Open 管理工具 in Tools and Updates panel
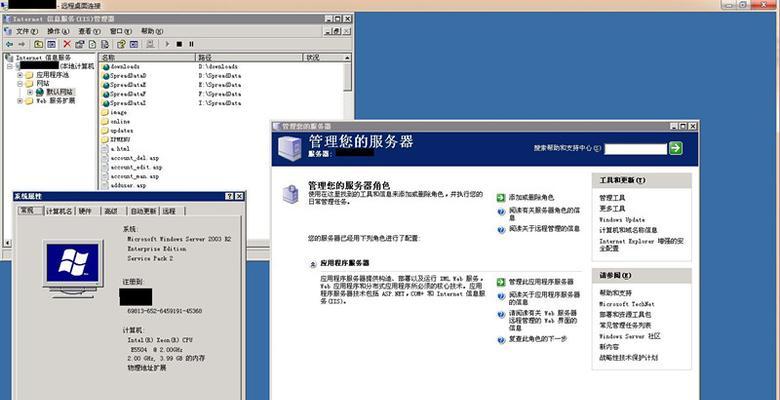 coord(612,198)
